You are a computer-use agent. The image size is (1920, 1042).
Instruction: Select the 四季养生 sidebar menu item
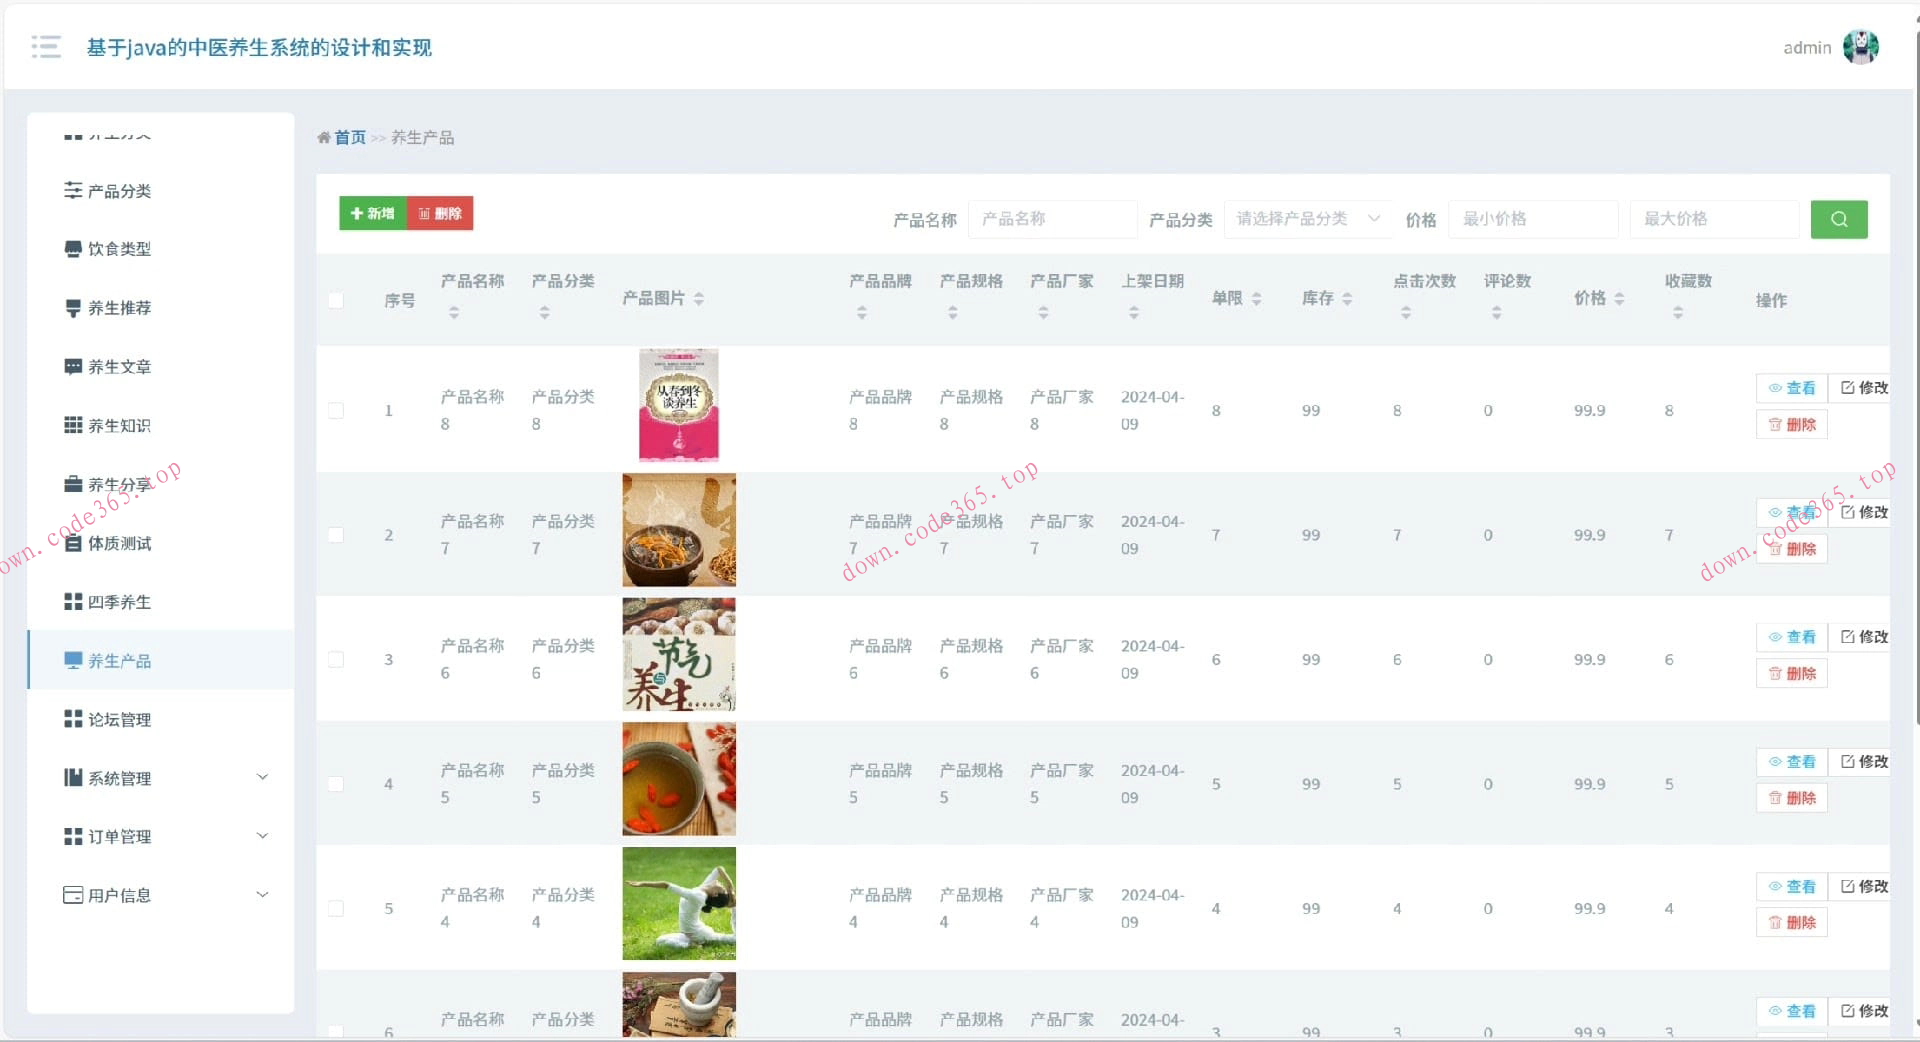coord(118,602)
